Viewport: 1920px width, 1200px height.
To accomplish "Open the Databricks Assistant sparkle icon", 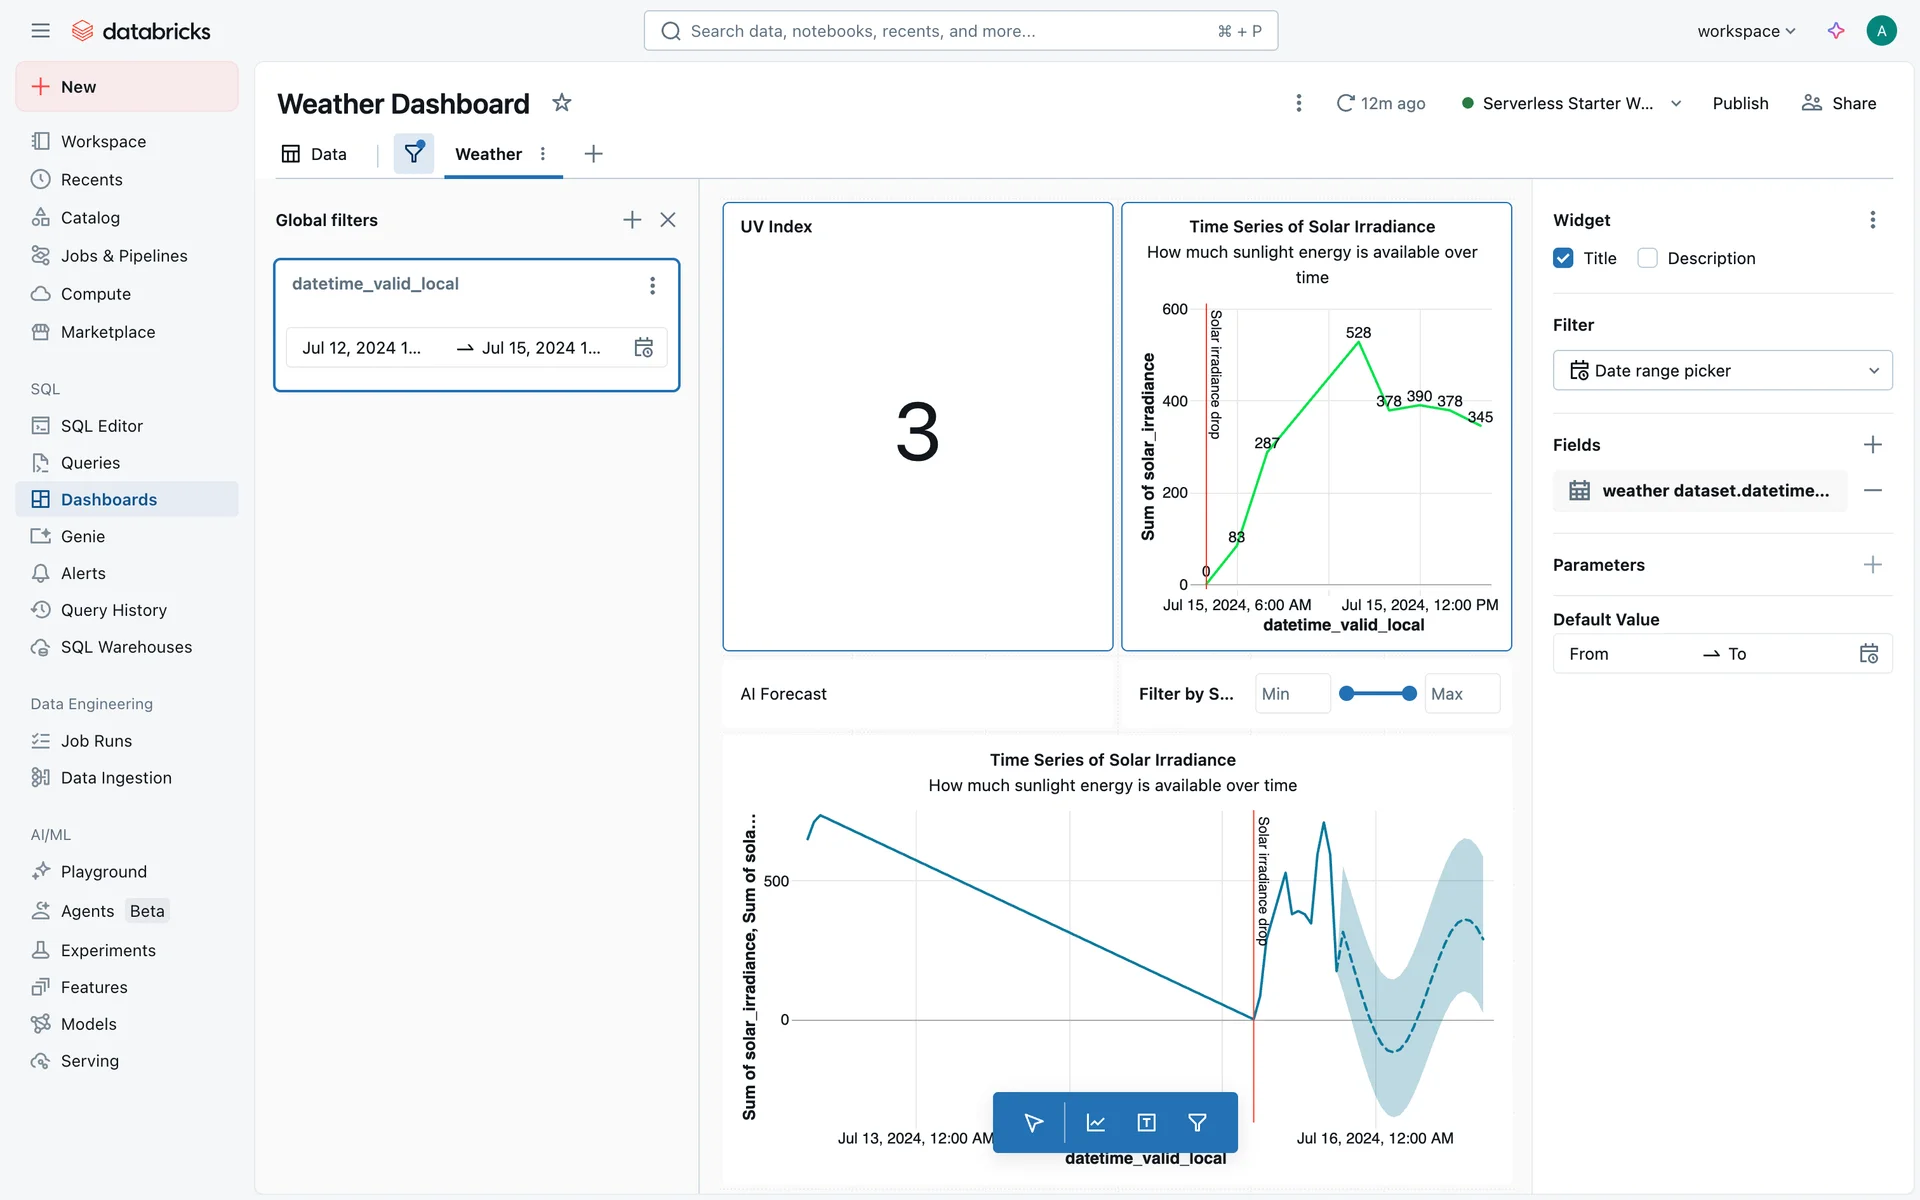I will tap(1836, 31).
